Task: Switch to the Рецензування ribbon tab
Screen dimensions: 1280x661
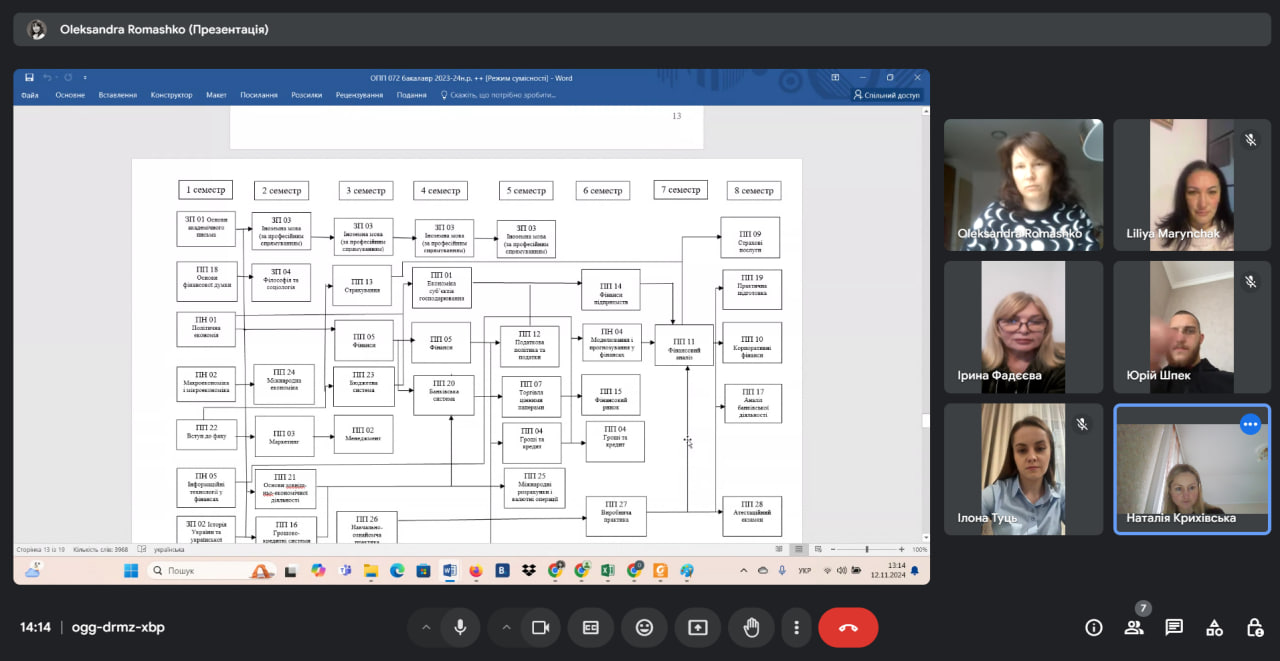Action: pos(359,95)
